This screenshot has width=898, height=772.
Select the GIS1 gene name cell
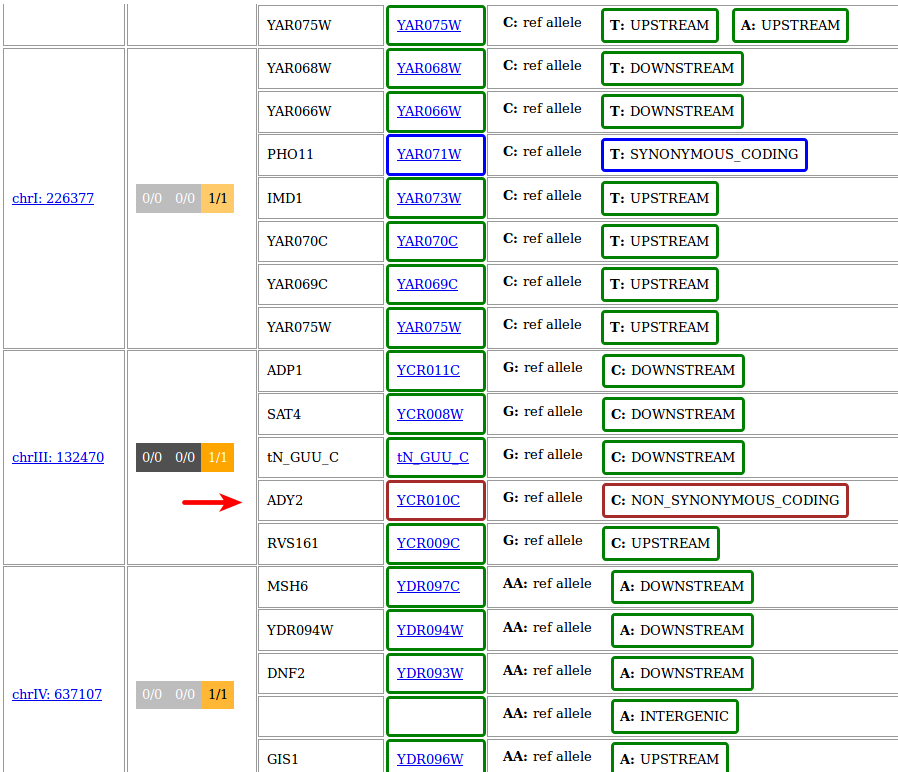point(321,756)
